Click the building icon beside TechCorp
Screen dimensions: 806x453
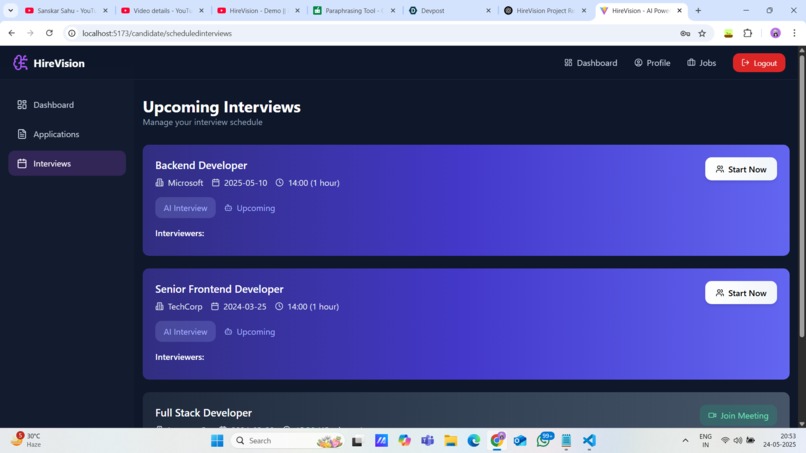(x=159, y=306)
